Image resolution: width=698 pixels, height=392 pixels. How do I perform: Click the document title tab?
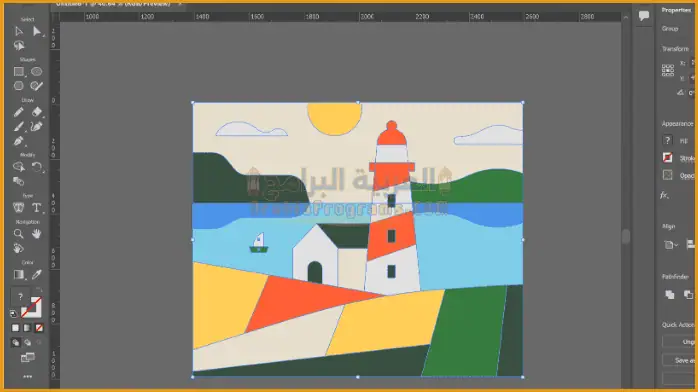pyautogui.click(x=113, y=4)
